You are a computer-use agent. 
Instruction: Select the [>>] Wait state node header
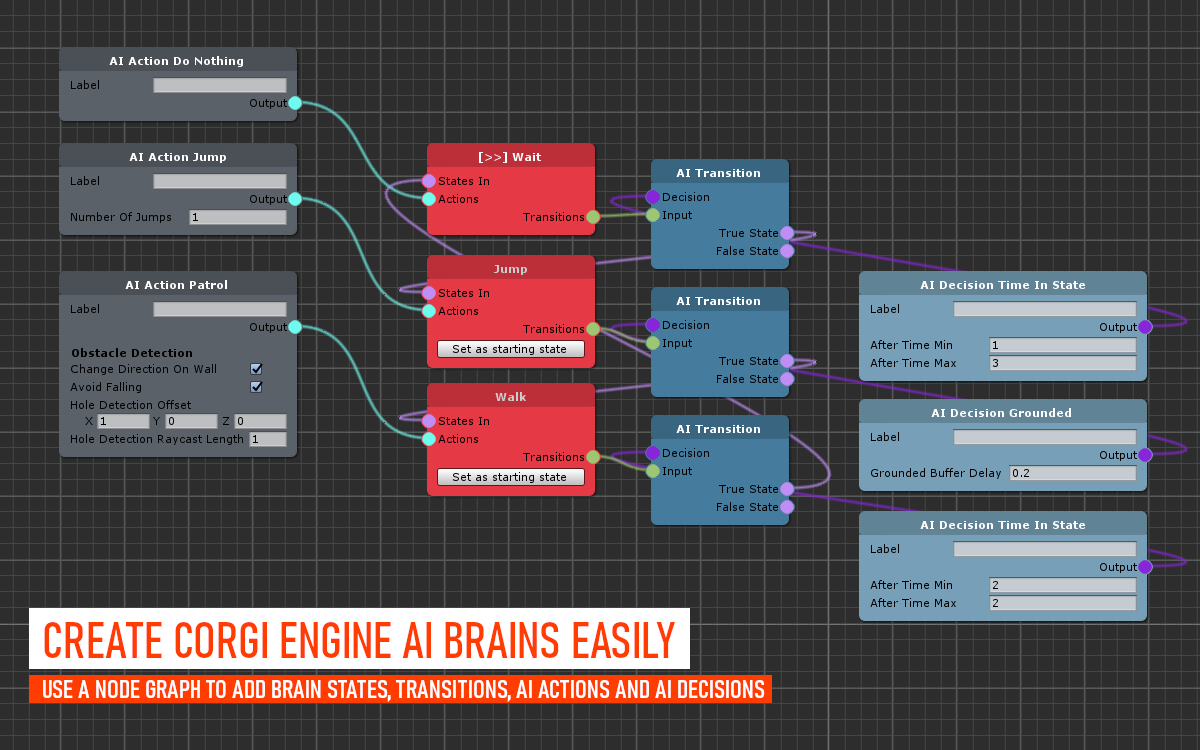pos(511,157)
